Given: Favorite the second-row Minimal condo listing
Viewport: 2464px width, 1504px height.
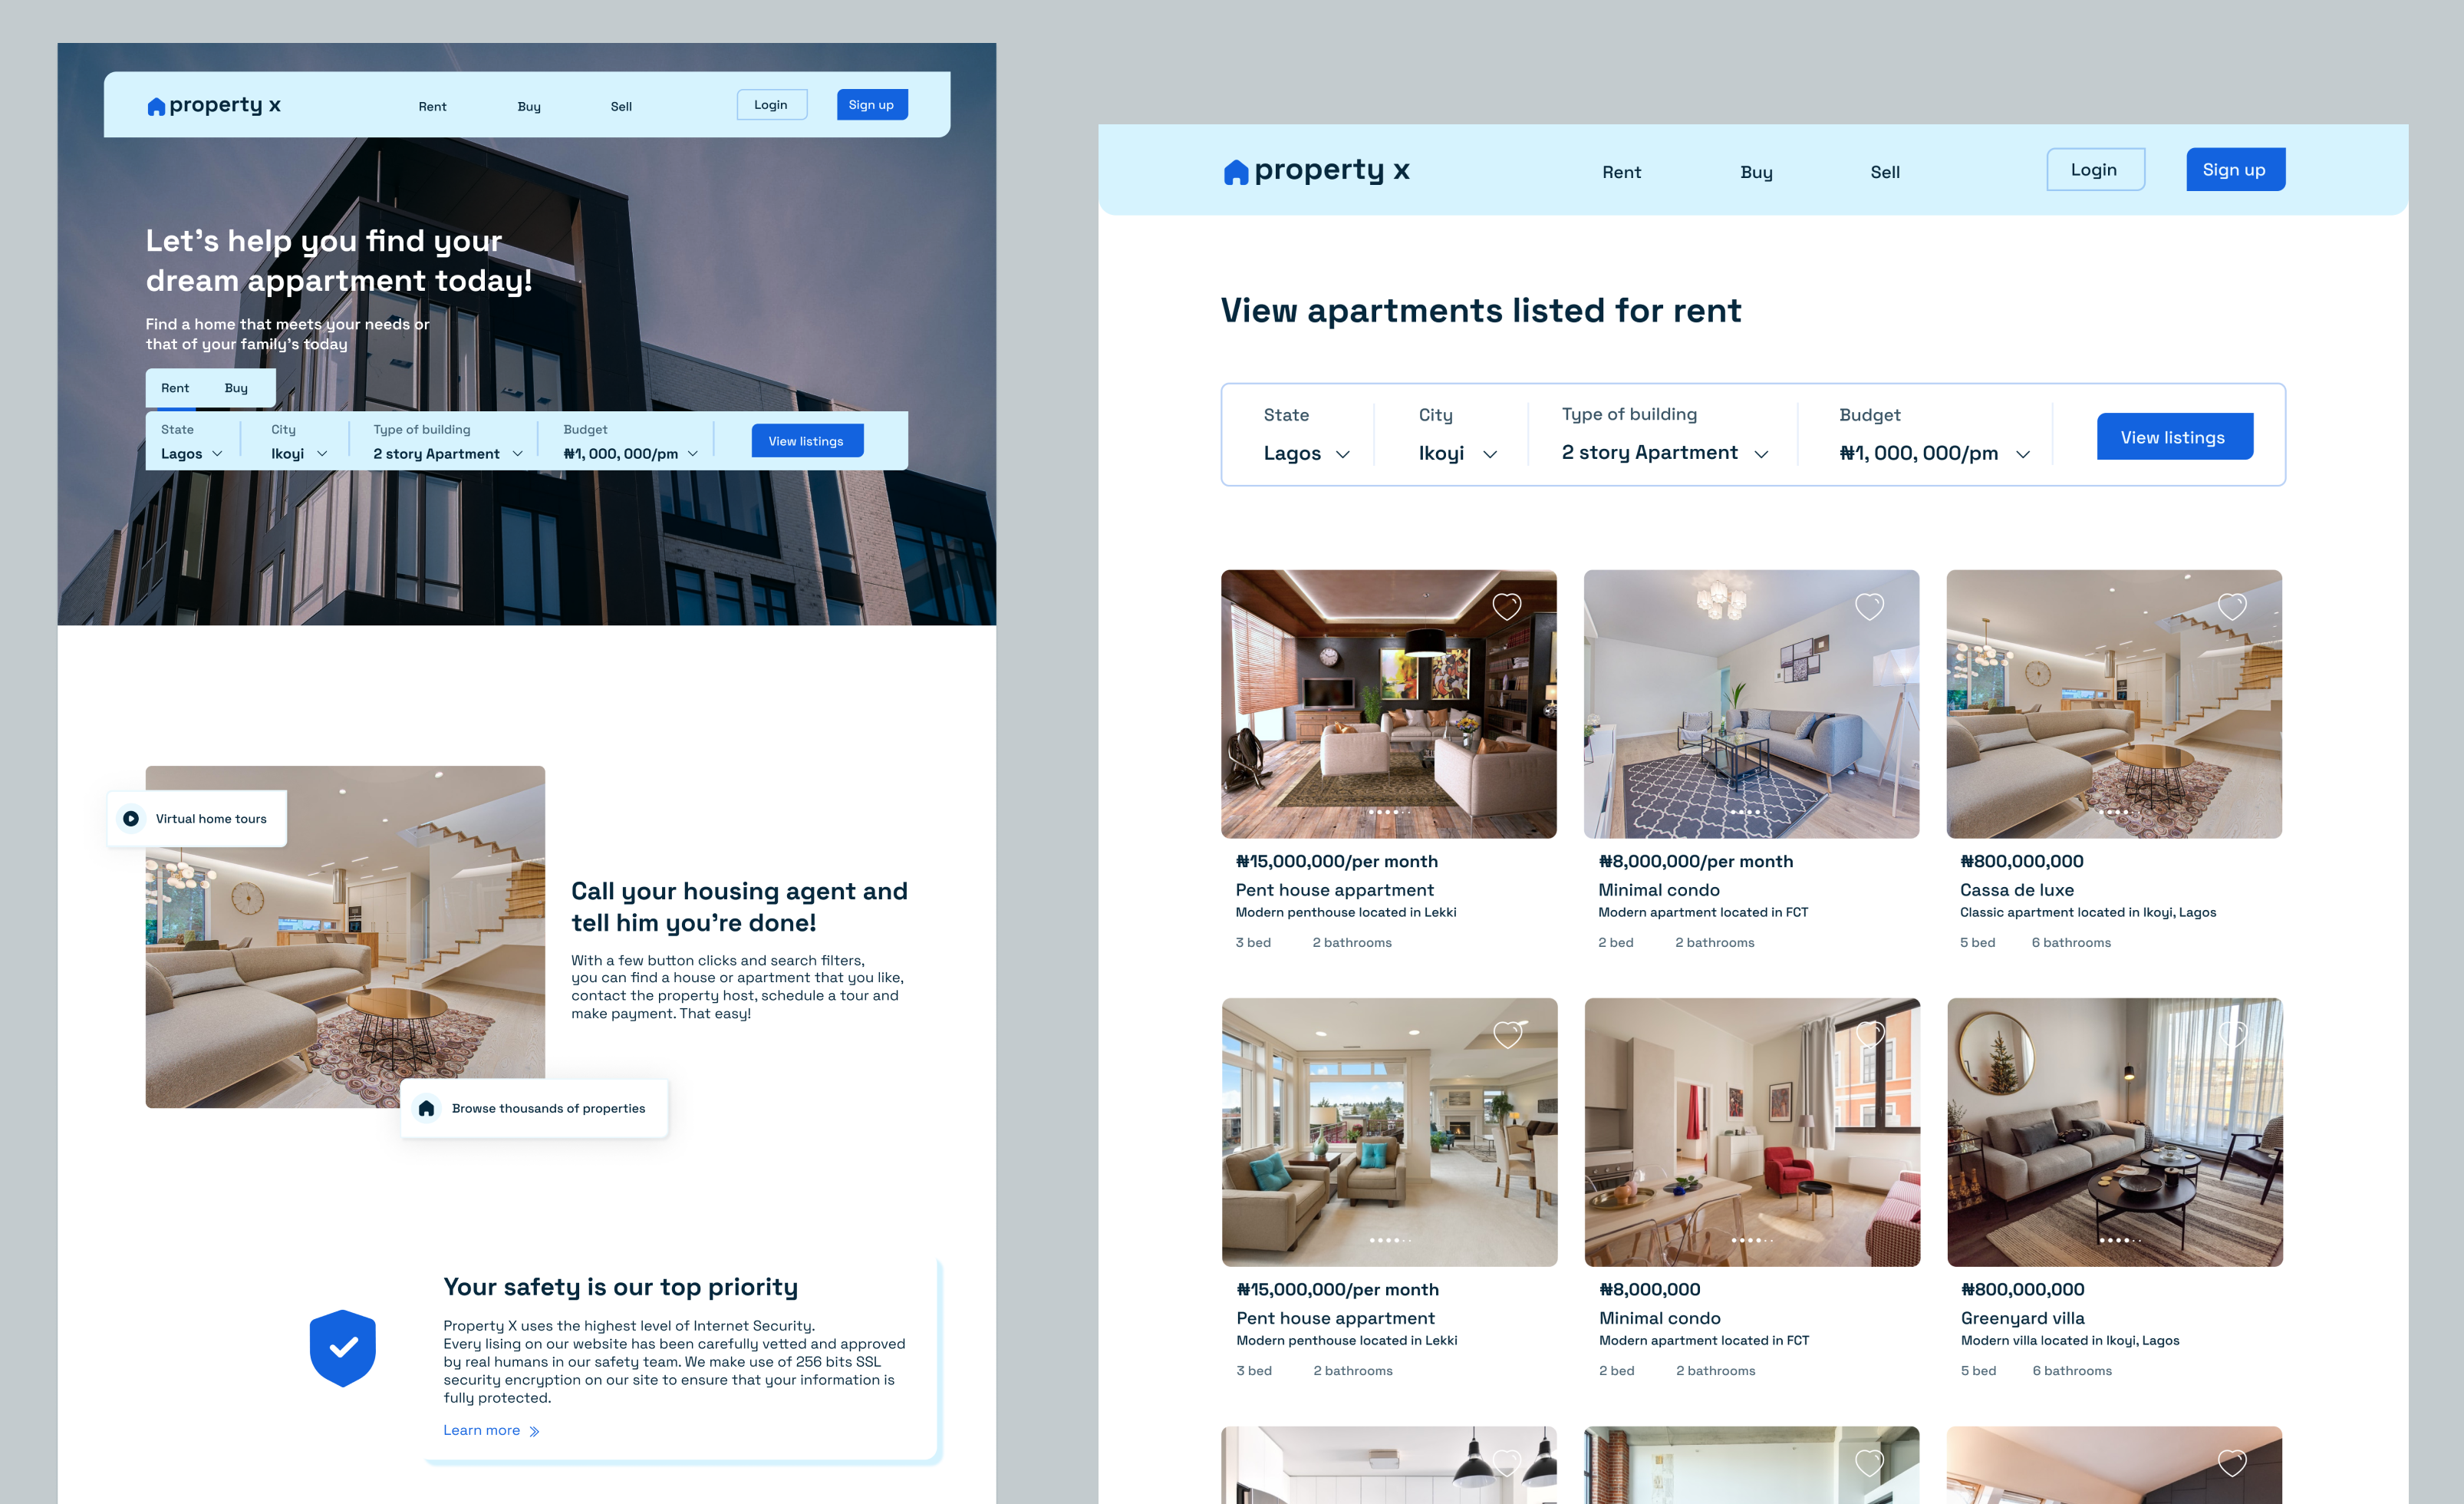Looking at the screenshot, I should 1870,1034.
